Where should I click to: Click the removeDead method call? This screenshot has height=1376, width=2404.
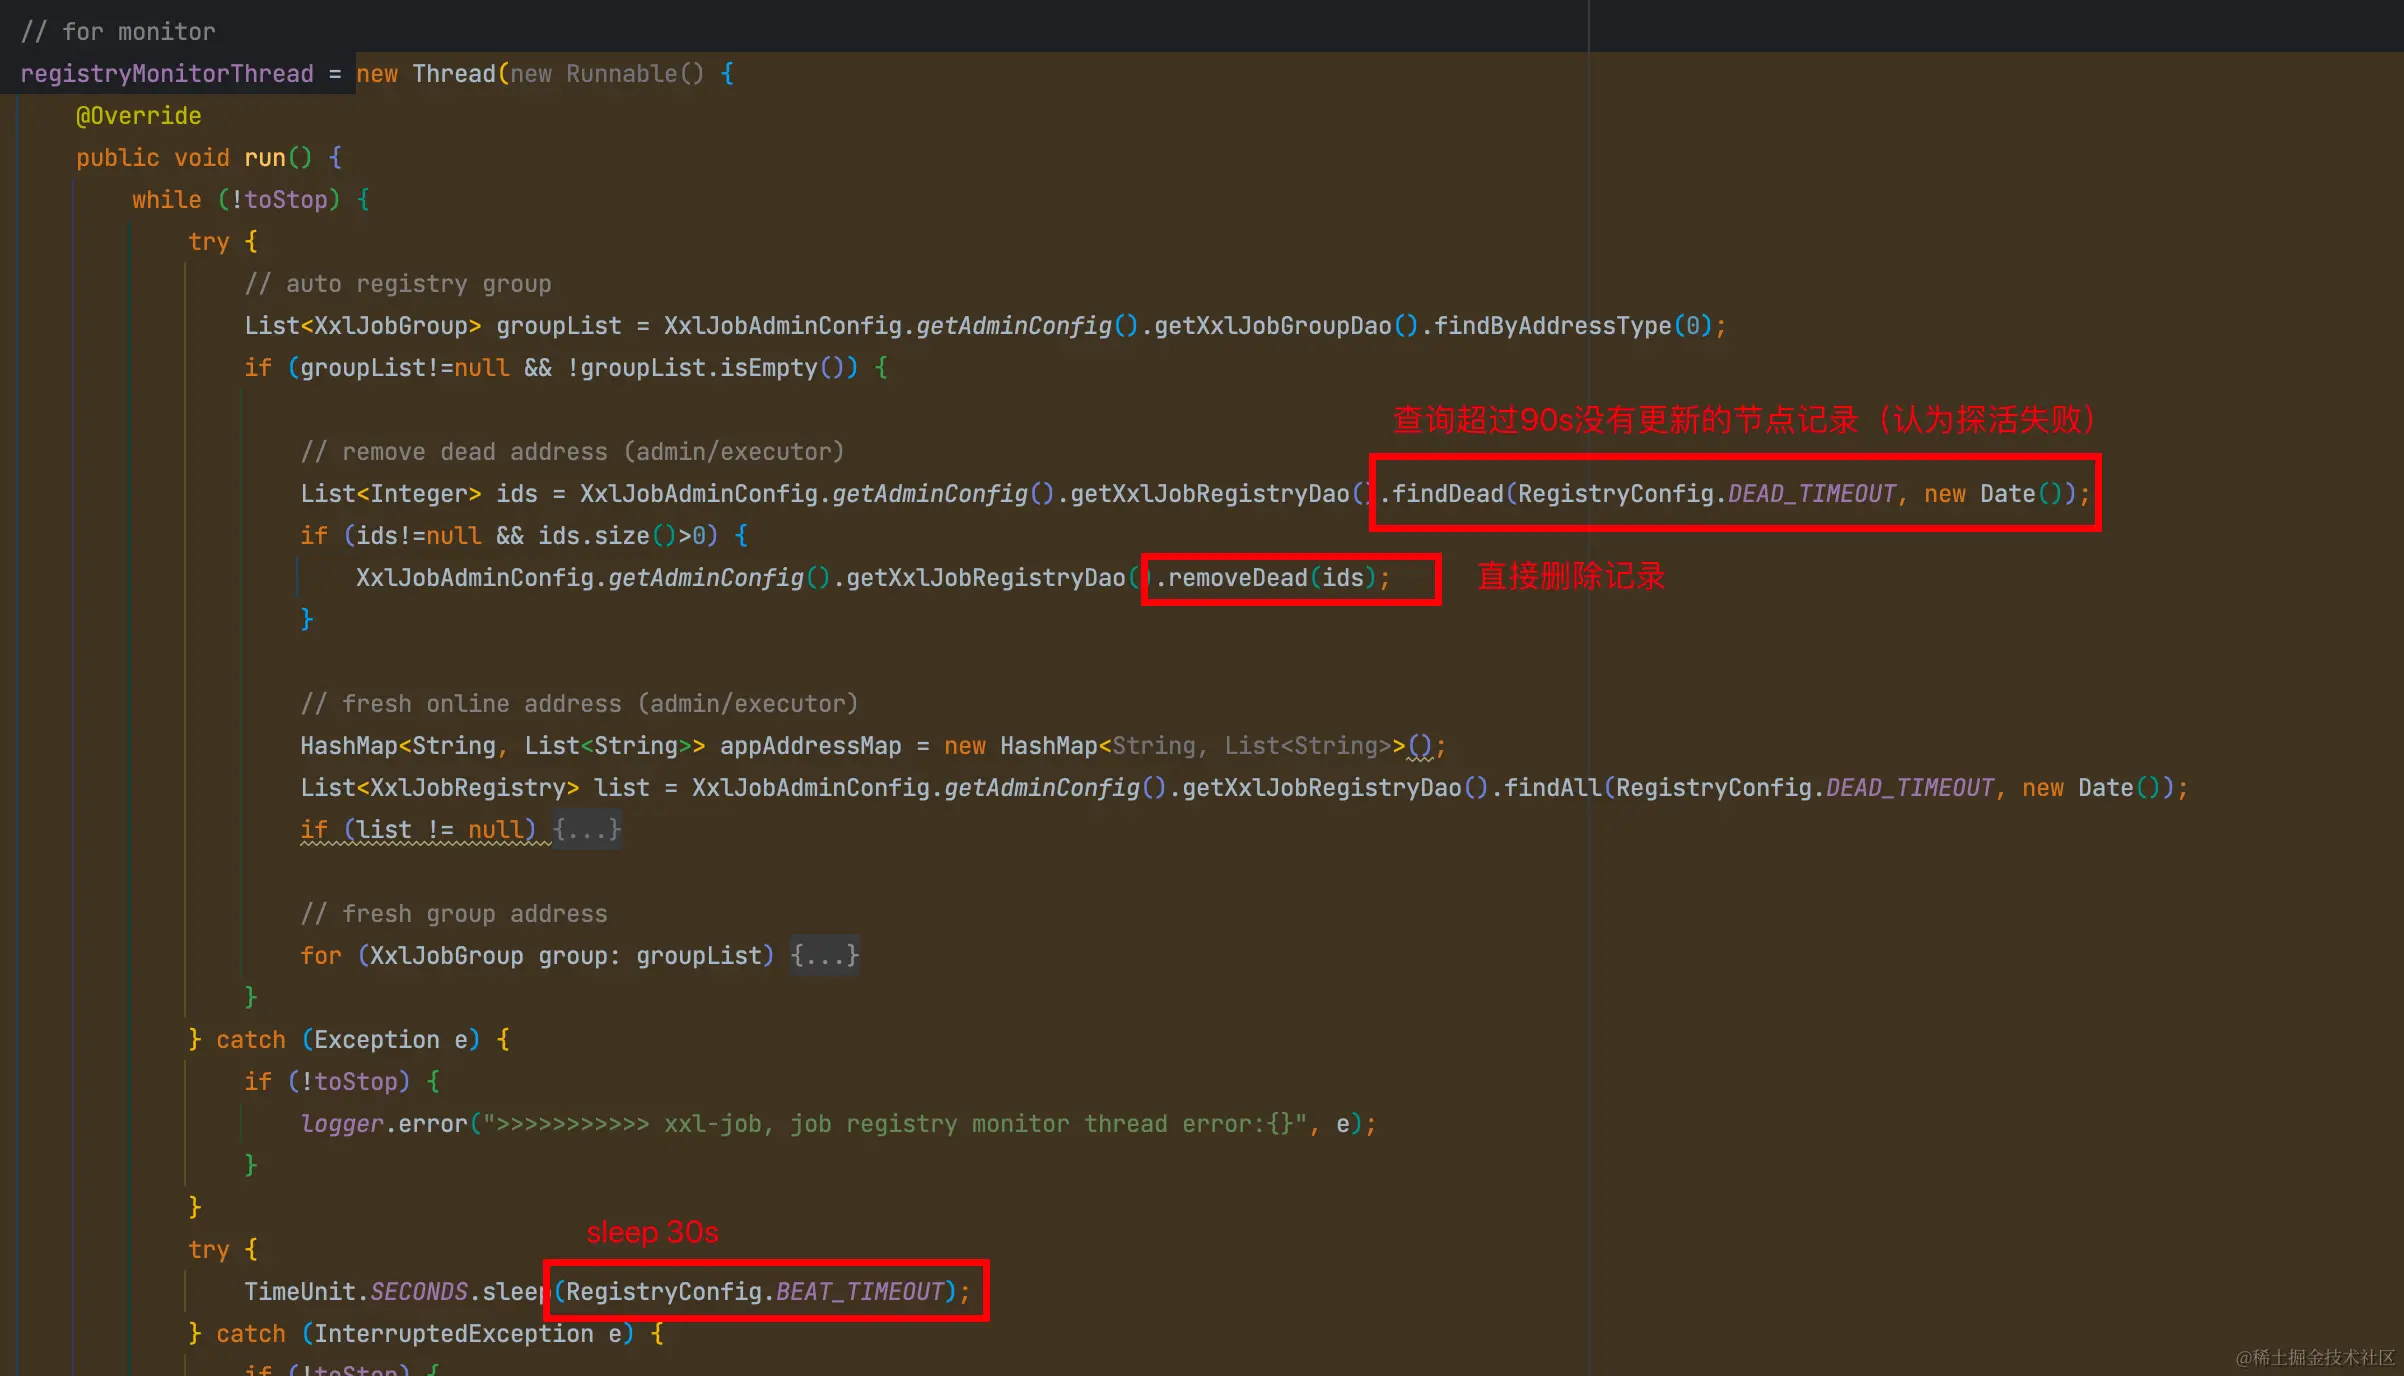click(x=1238, y=578)
